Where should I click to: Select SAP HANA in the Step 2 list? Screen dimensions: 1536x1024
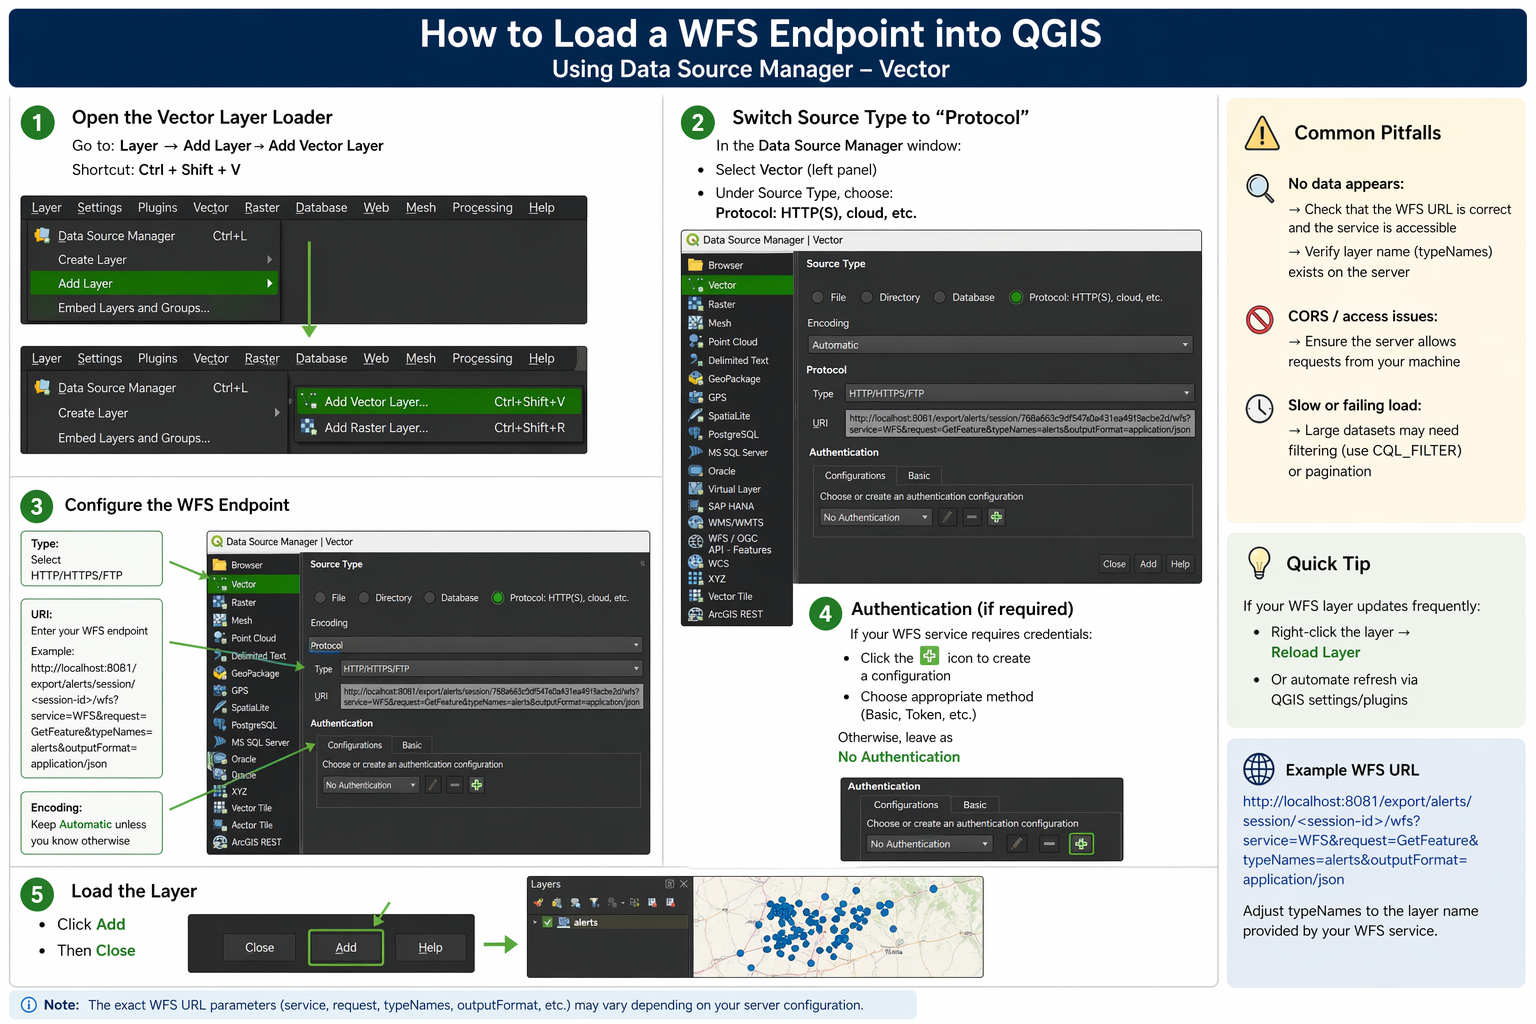[x=737, y=506]
